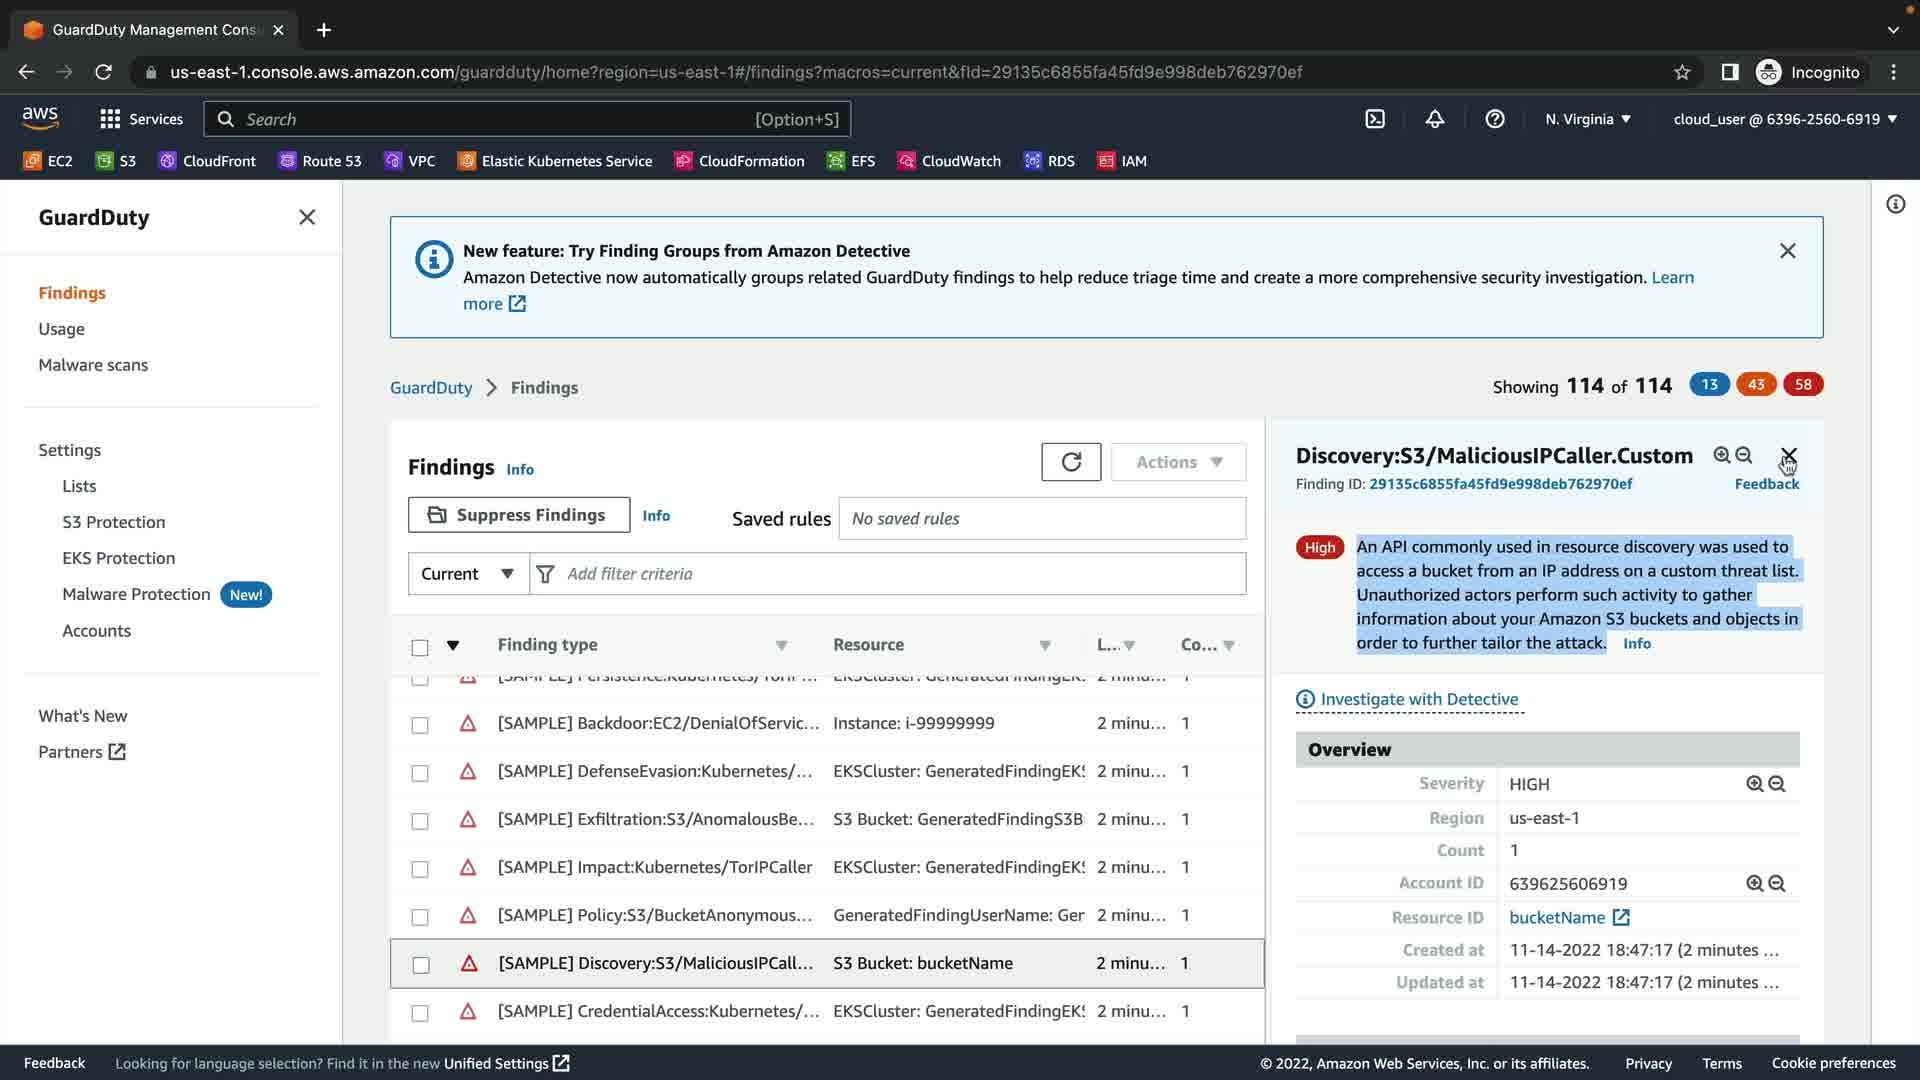Open the Services grid menu
Screen dimensions: 1920x1080
[x=110, y=119]
